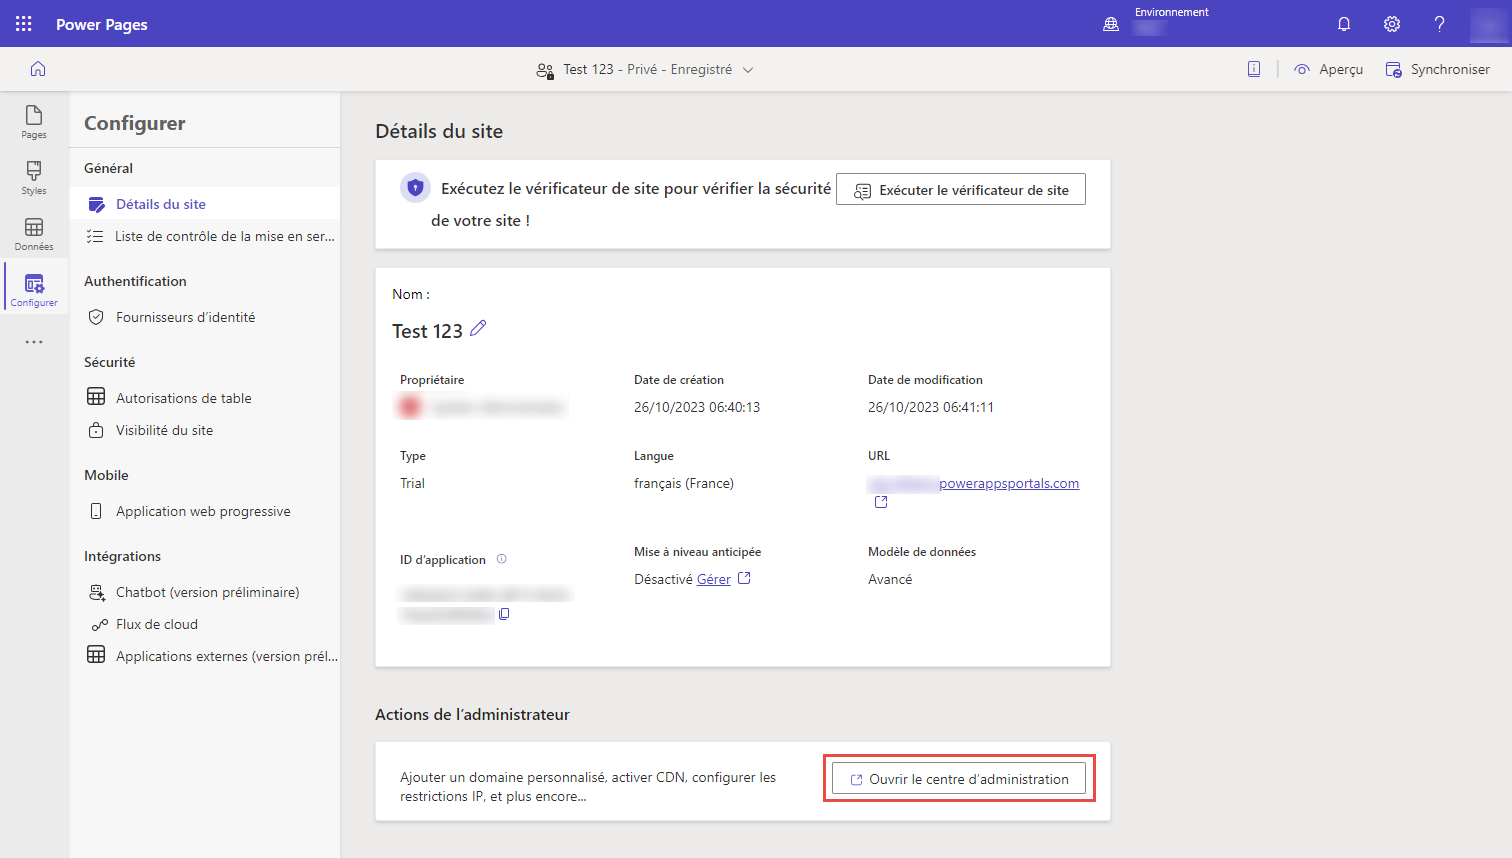Open the Données workspace

(34, 234)
